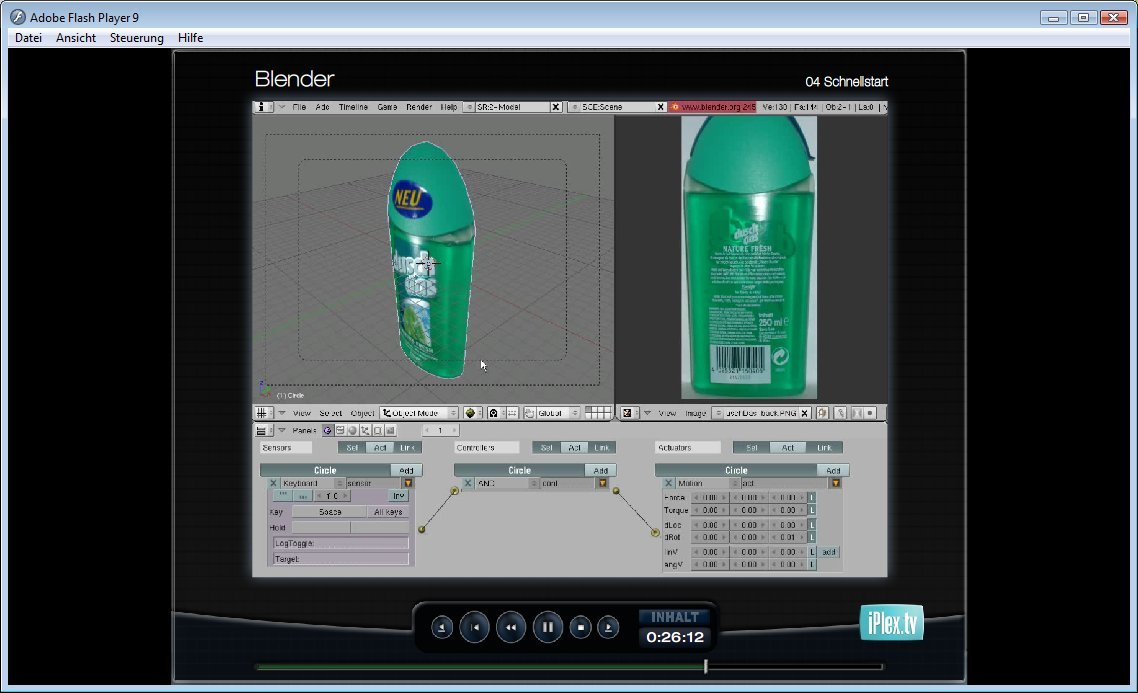The height and width of the screenshot is (693, 1138).
Task: Open the image editor Image menu
Action: tap(695, 413)
